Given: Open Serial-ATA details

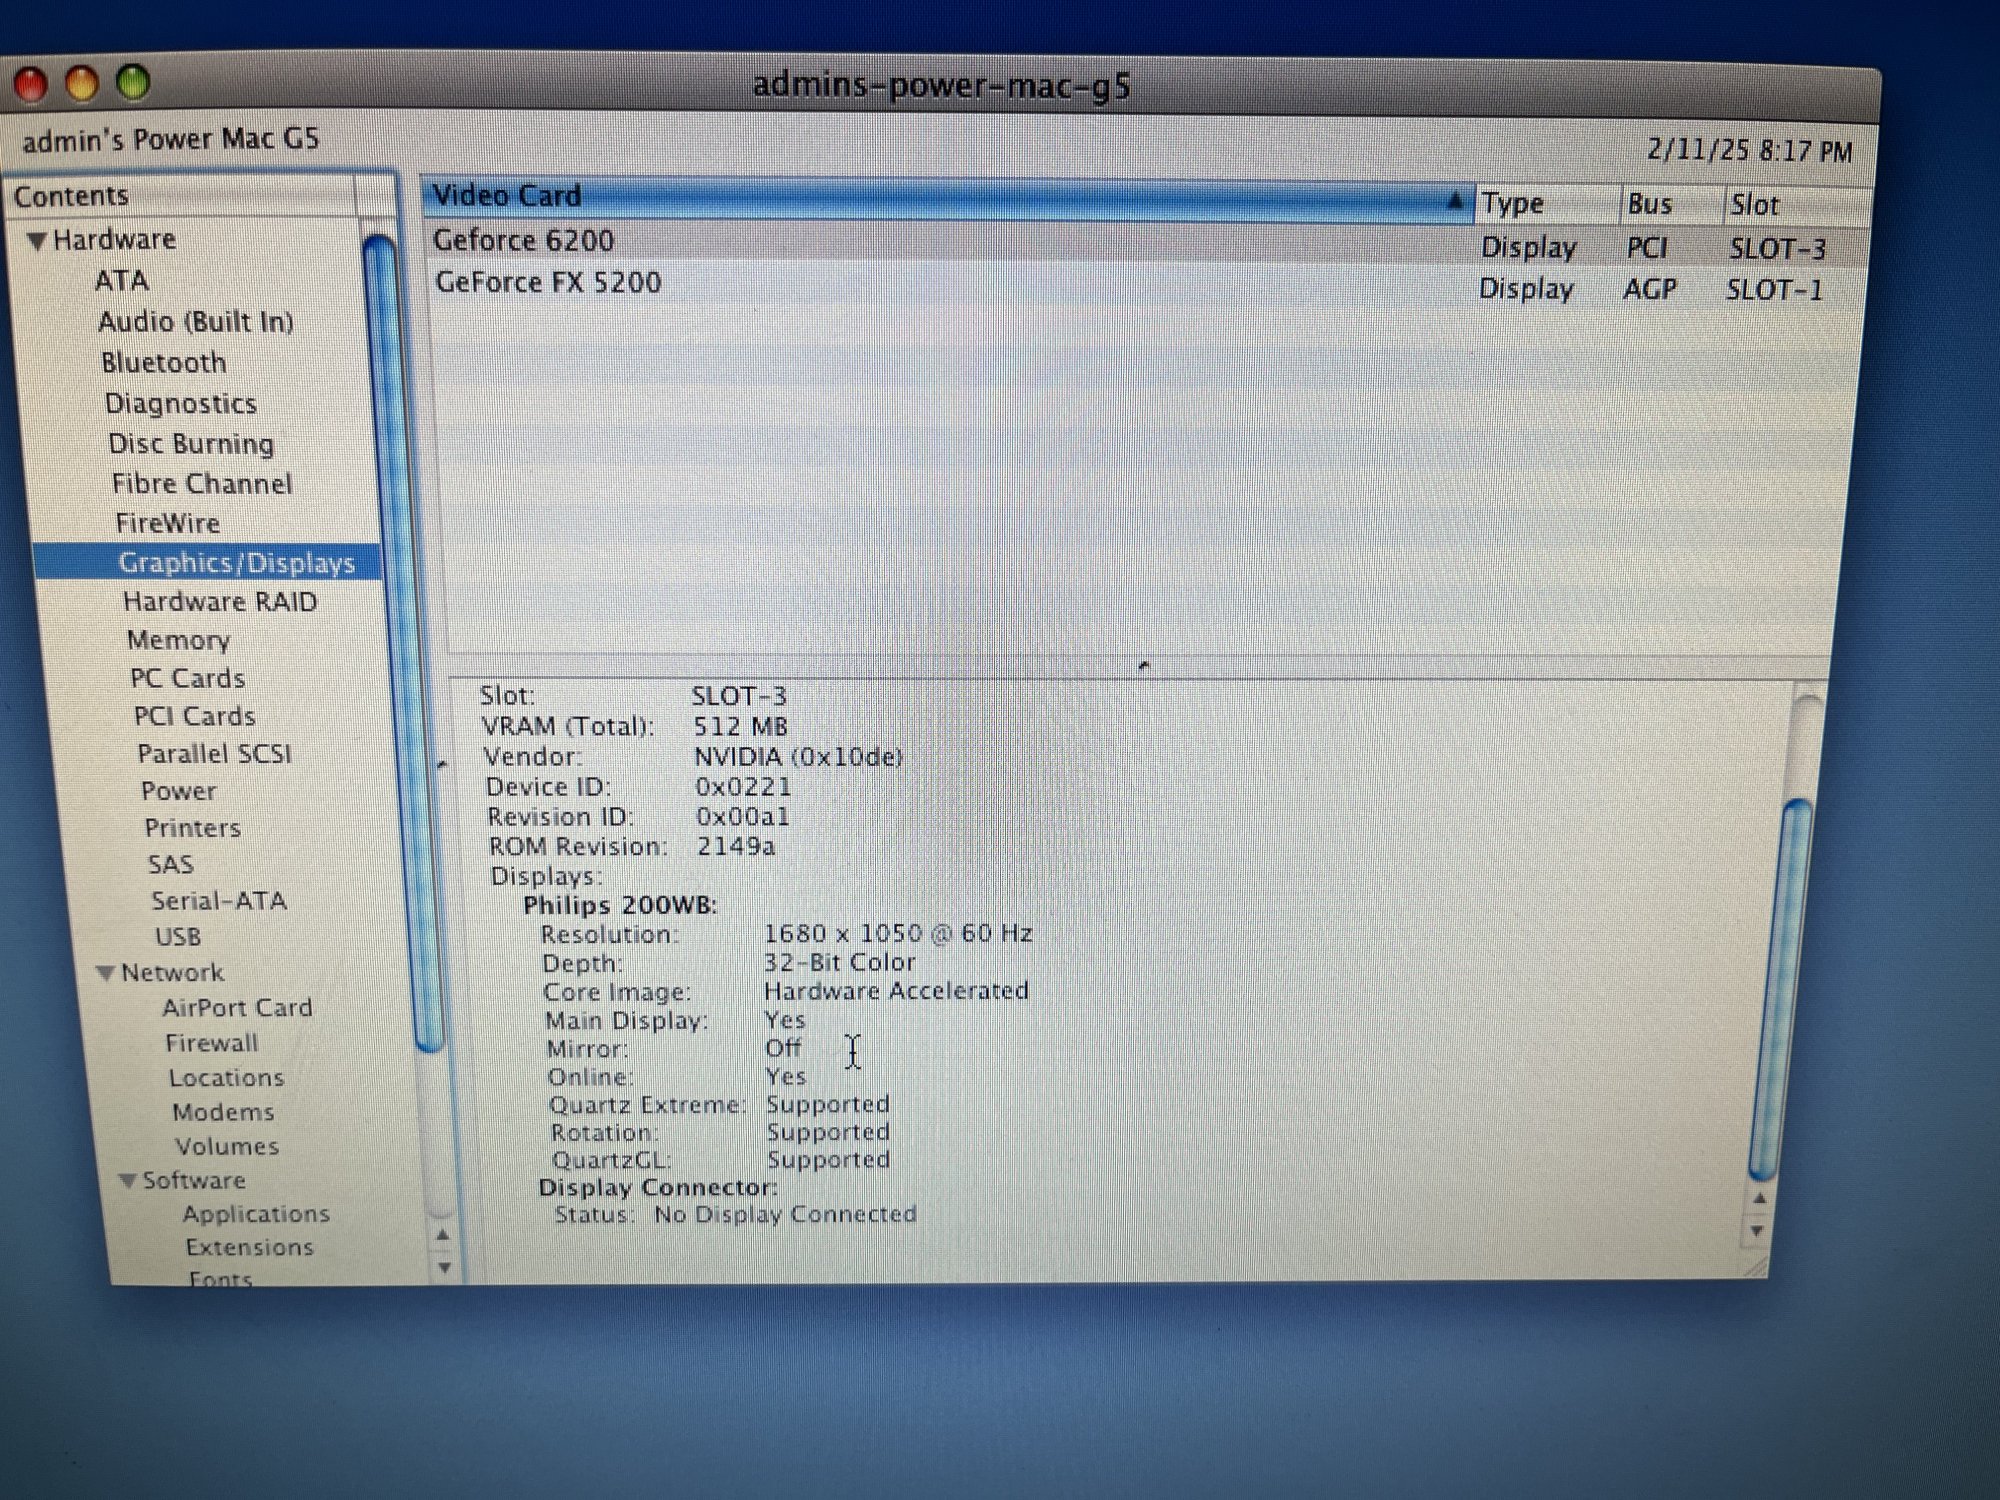Looking at the screenshot, I should tap(218, 901).
